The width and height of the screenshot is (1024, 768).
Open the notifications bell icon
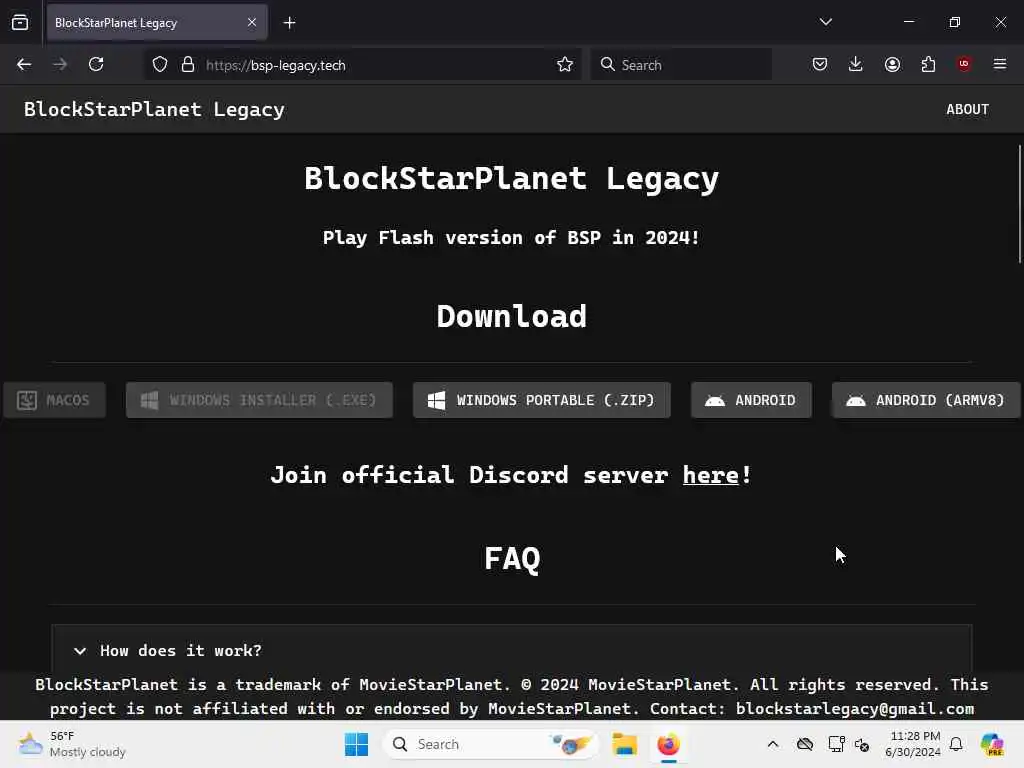coord(956,744)
